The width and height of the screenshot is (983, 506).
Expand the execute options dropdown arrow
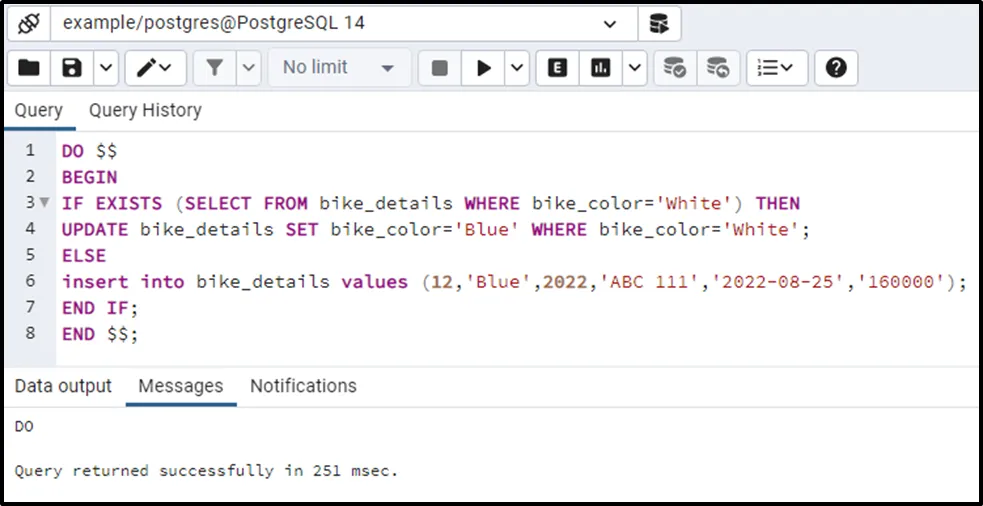click(x=517, y=68)
